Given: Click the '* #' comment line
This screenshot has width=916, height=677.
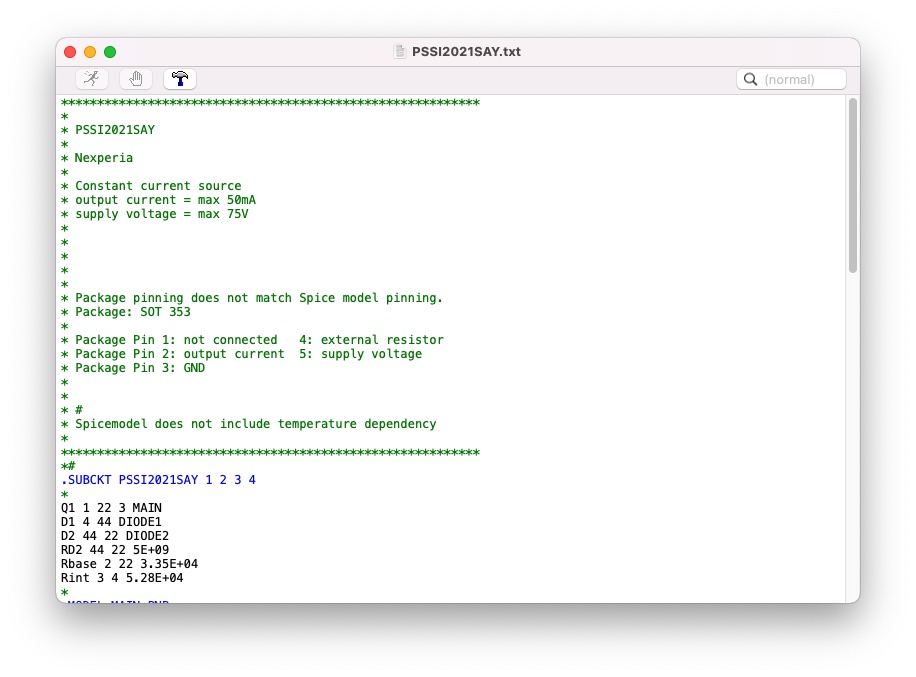Looking at the screenshot, I should click(x=72, y=410).
